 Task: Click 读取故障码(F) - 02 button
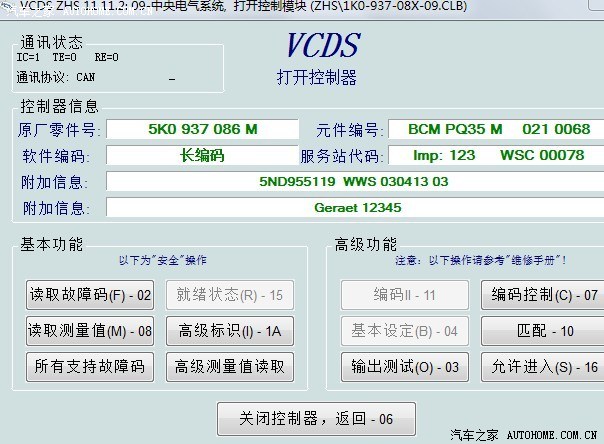click(90, 295)
